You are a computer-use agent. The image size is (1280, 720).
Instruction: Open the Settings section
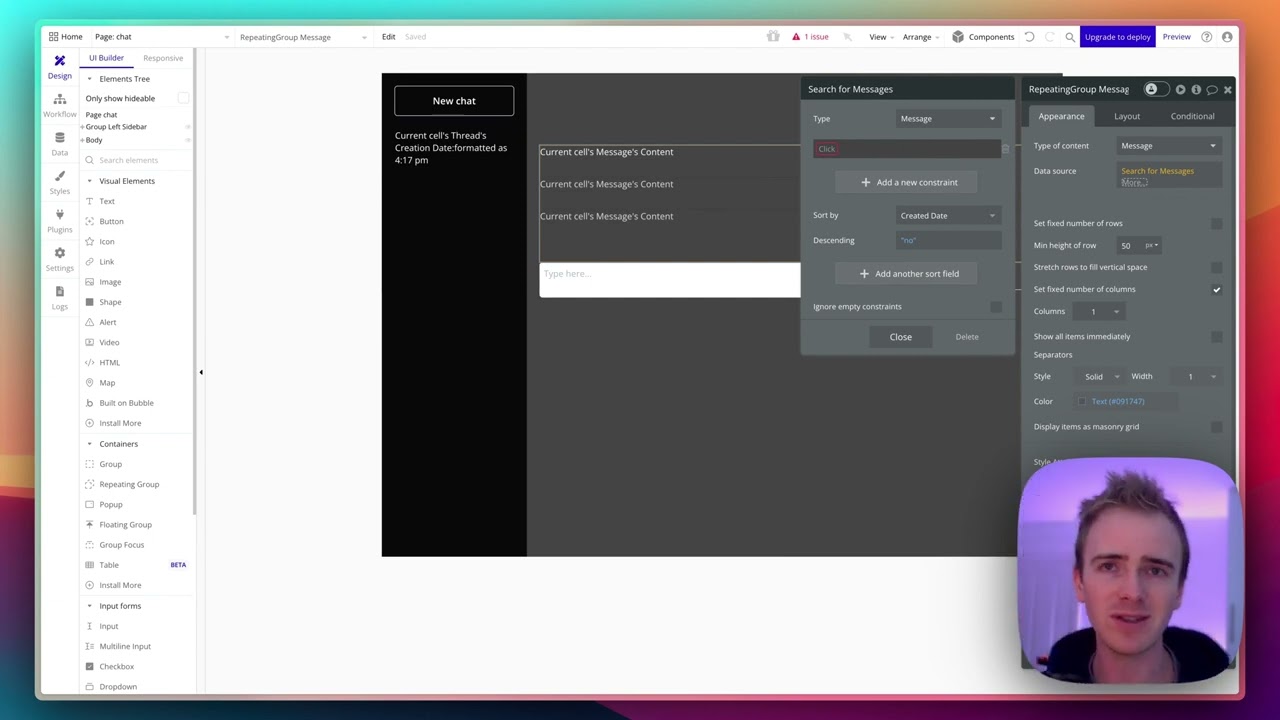click(x=59, y=259)
